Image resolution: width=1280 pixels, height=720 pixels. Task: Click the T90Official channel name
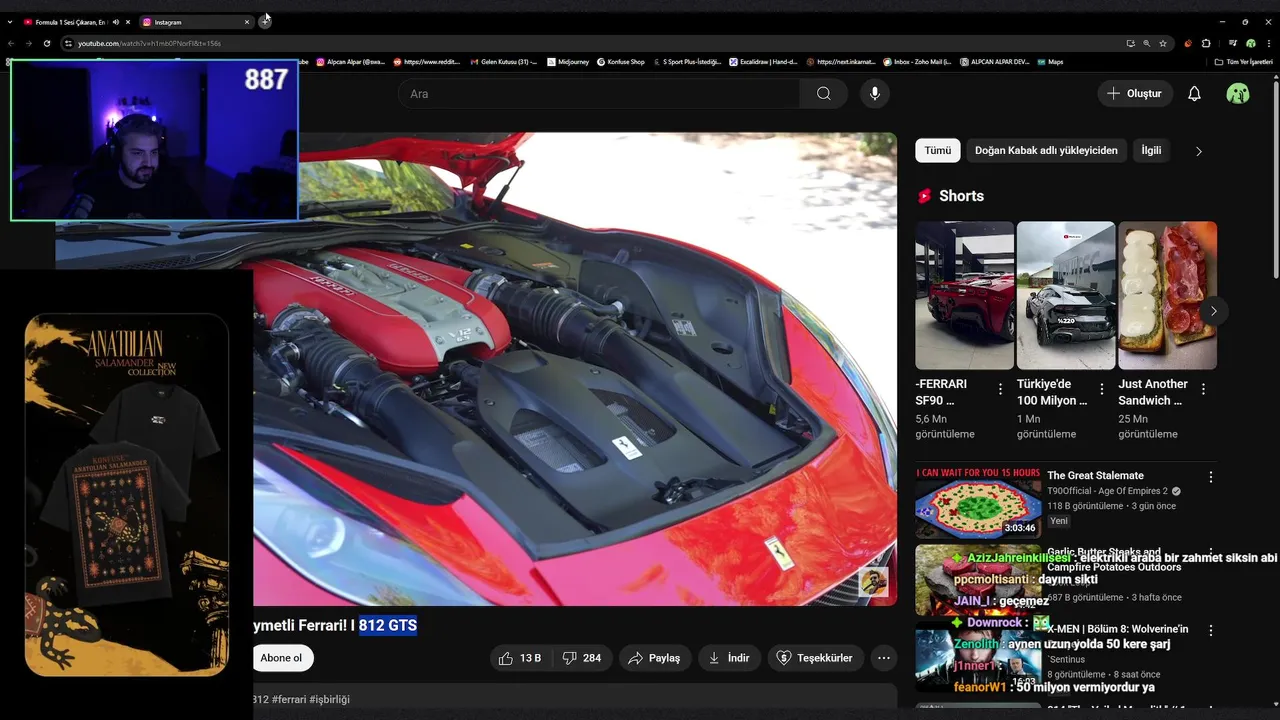coord(1107,491)
